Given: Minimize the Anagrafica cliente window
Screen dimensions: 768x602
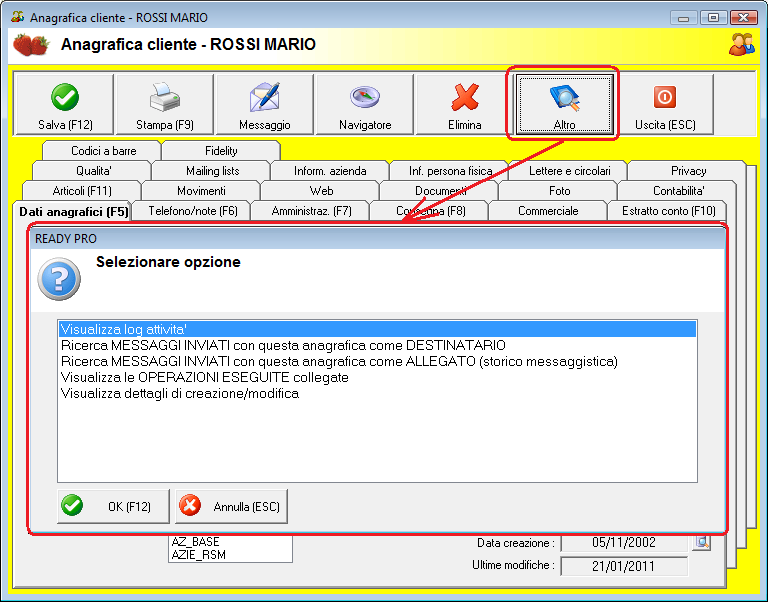Looking at the screenshot, I should [x=684, y=18].
